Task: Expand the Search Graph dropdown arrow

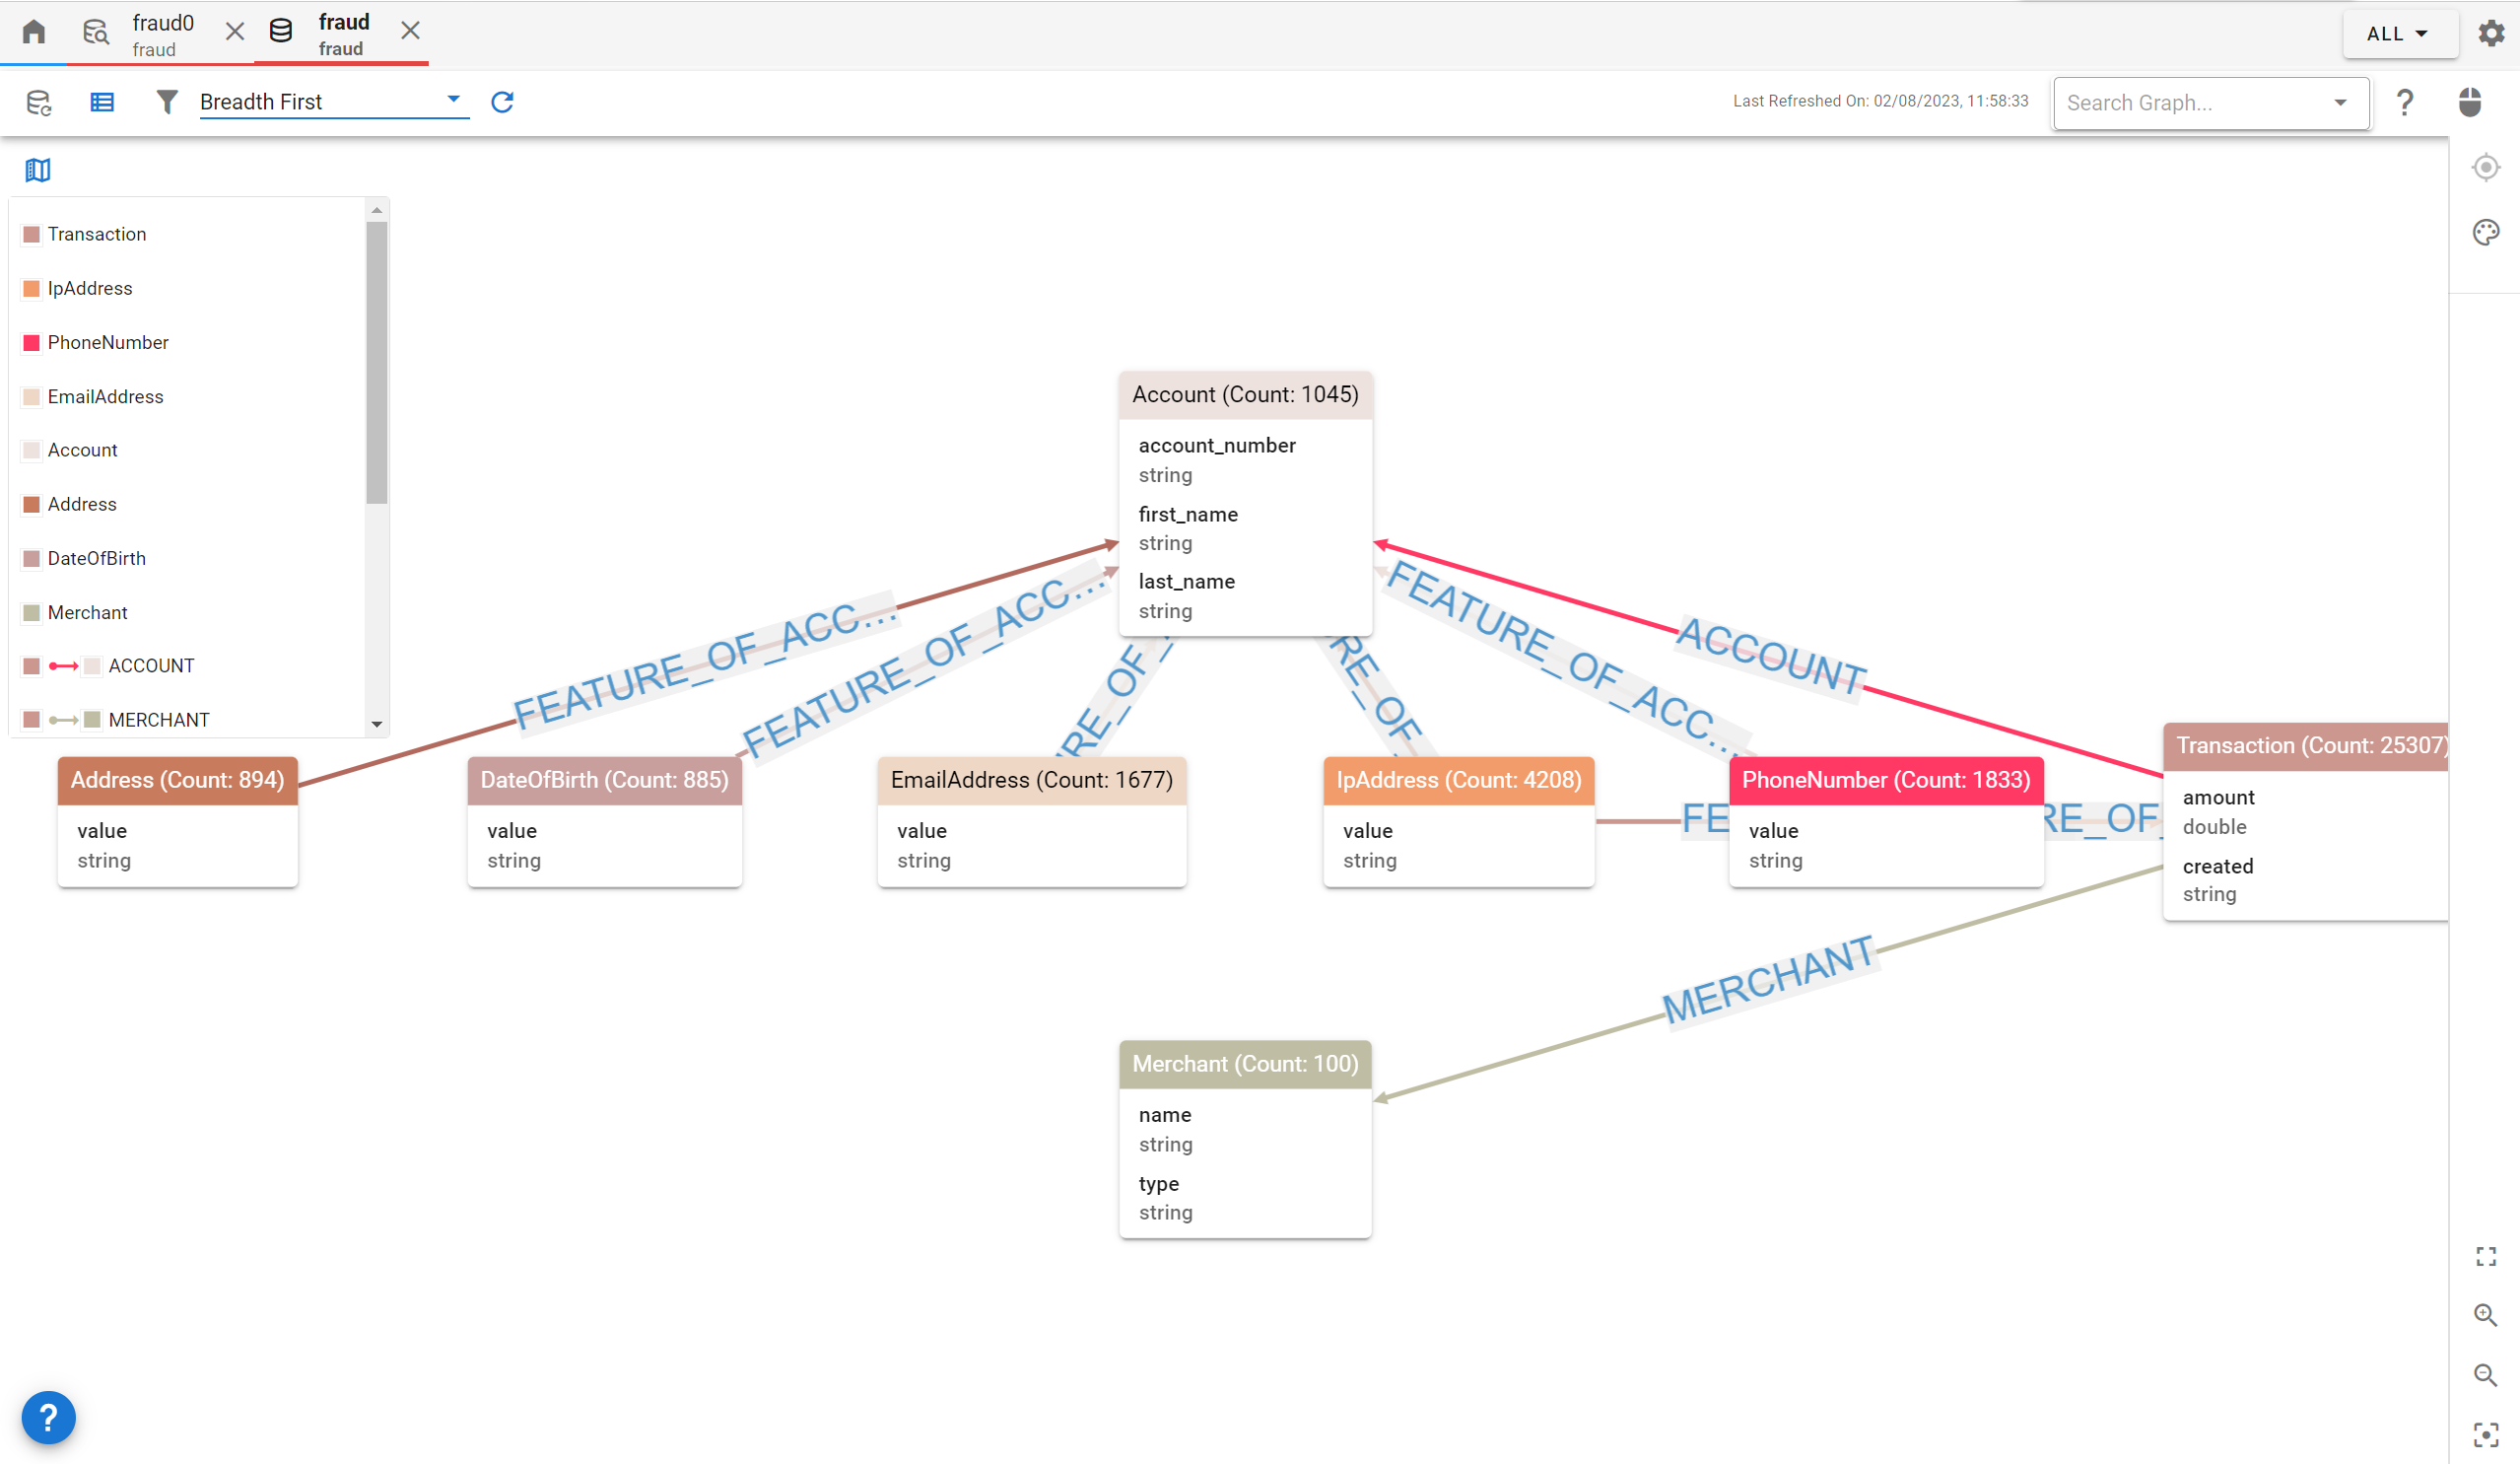Action: [x=2340, y=102]
